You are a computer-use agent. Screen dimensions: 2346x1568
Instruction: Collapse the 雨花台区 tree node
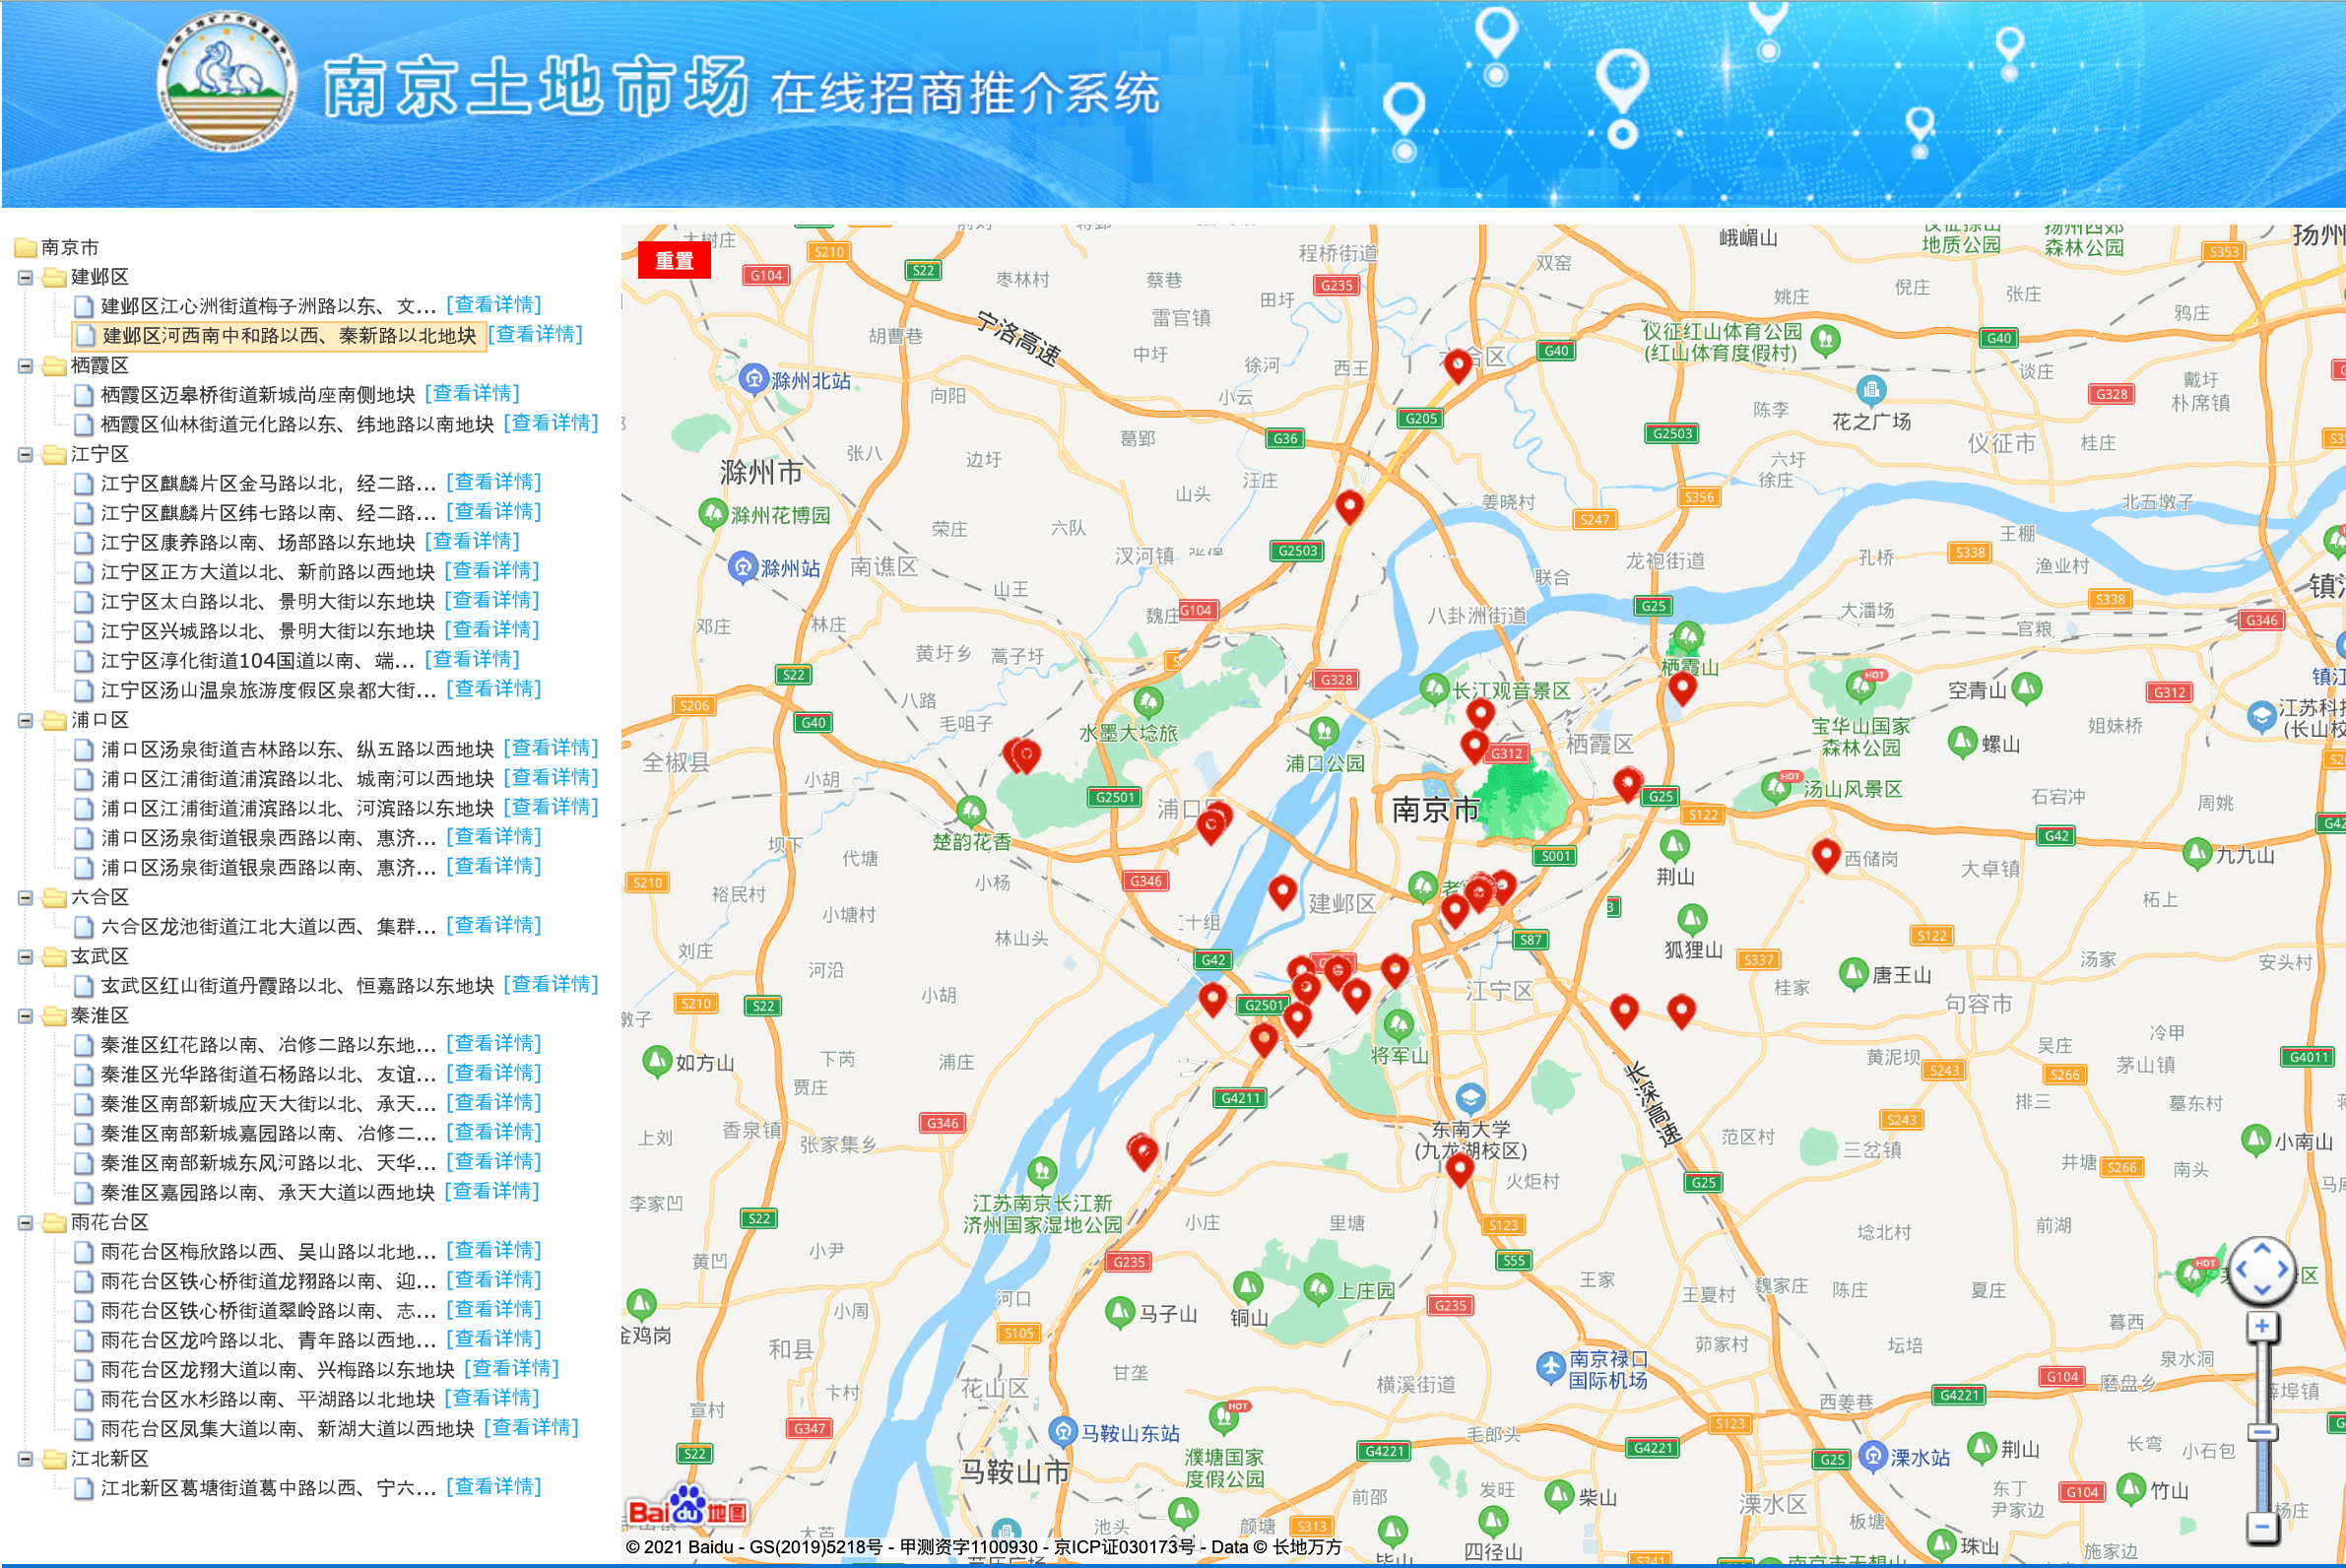pos(26,1222)
